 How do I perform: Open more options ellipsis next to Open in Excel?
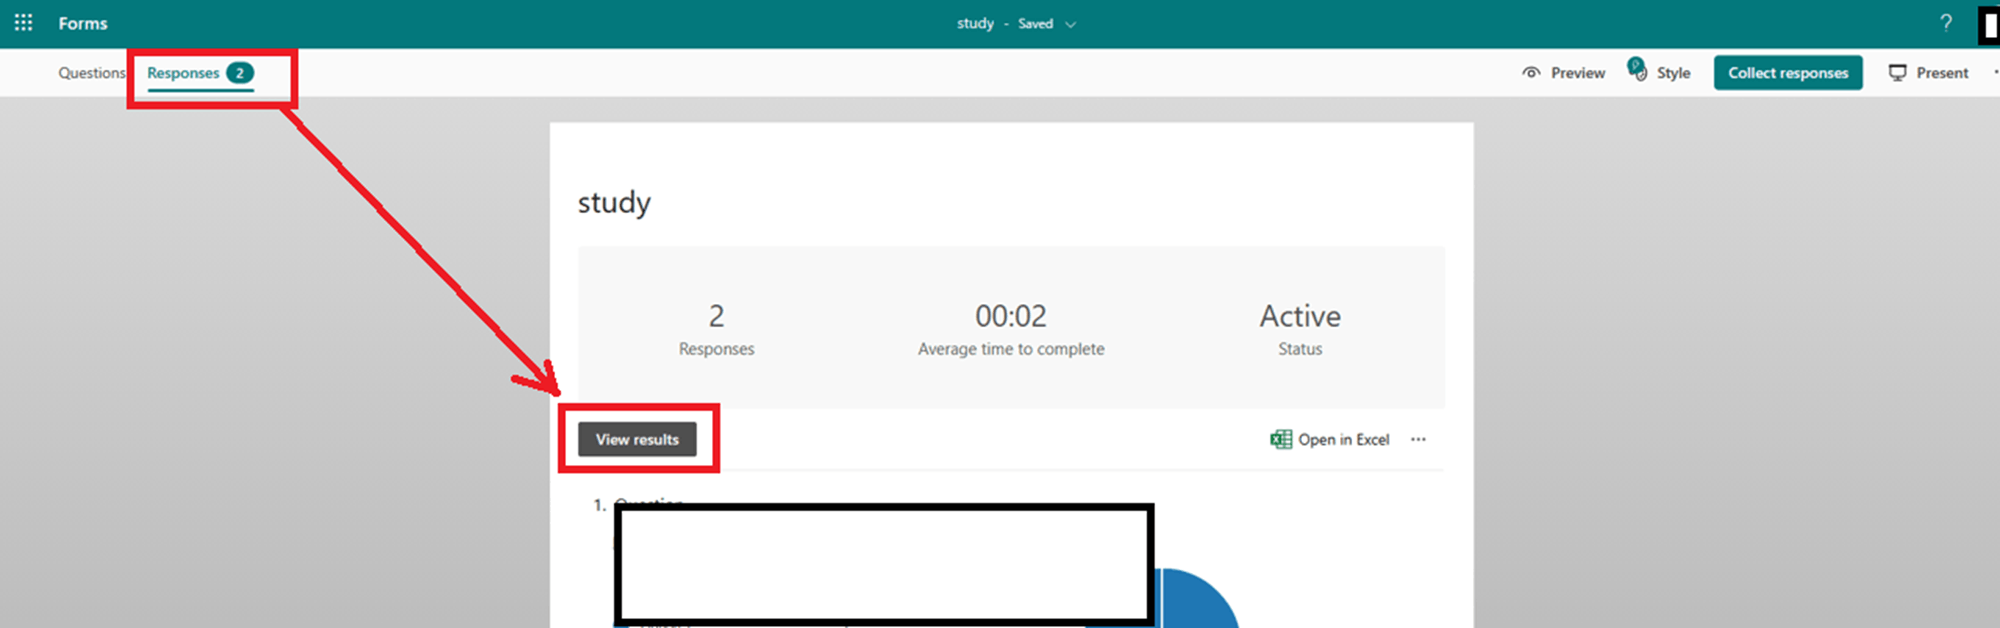[x=1418, y=439]
